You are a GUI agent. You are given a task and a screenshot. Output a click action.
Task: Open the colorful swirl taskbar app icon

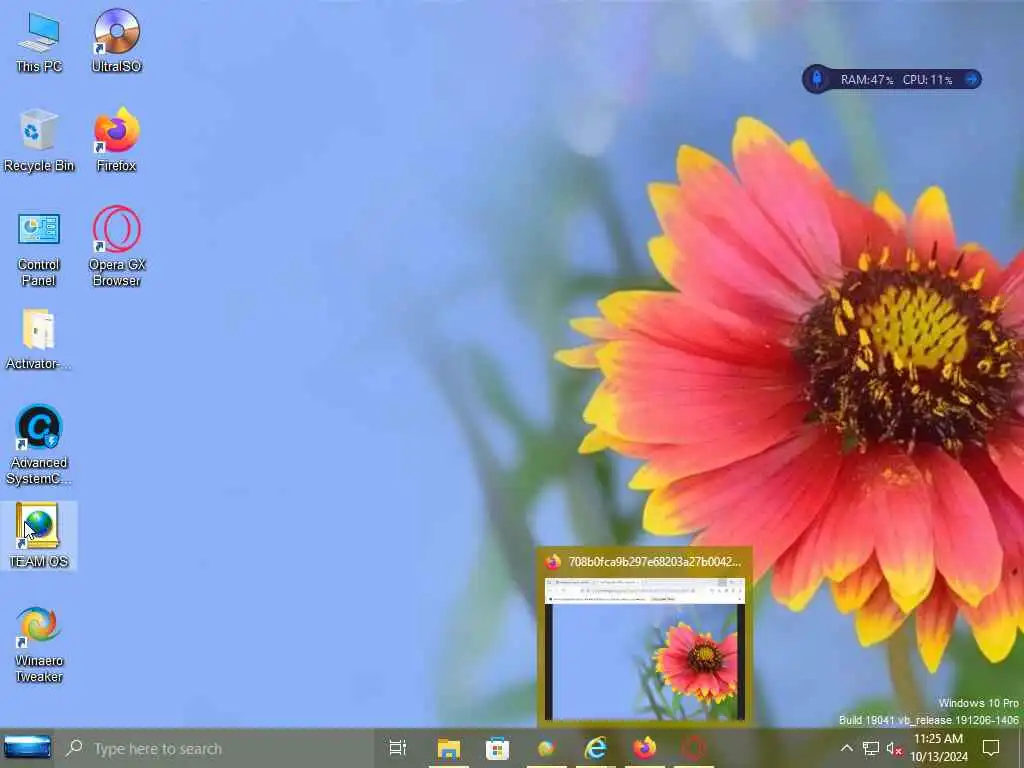click(x=546, y=748)
